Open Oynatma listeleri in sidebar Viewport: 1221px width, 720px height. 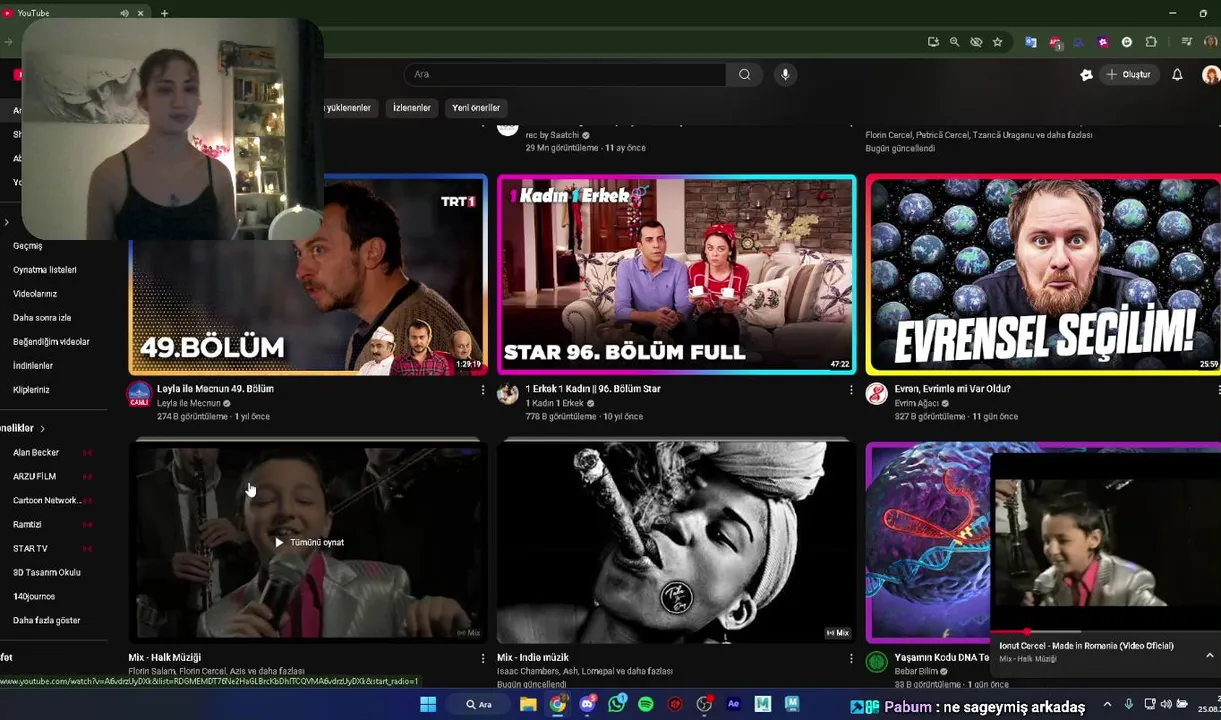45,270
